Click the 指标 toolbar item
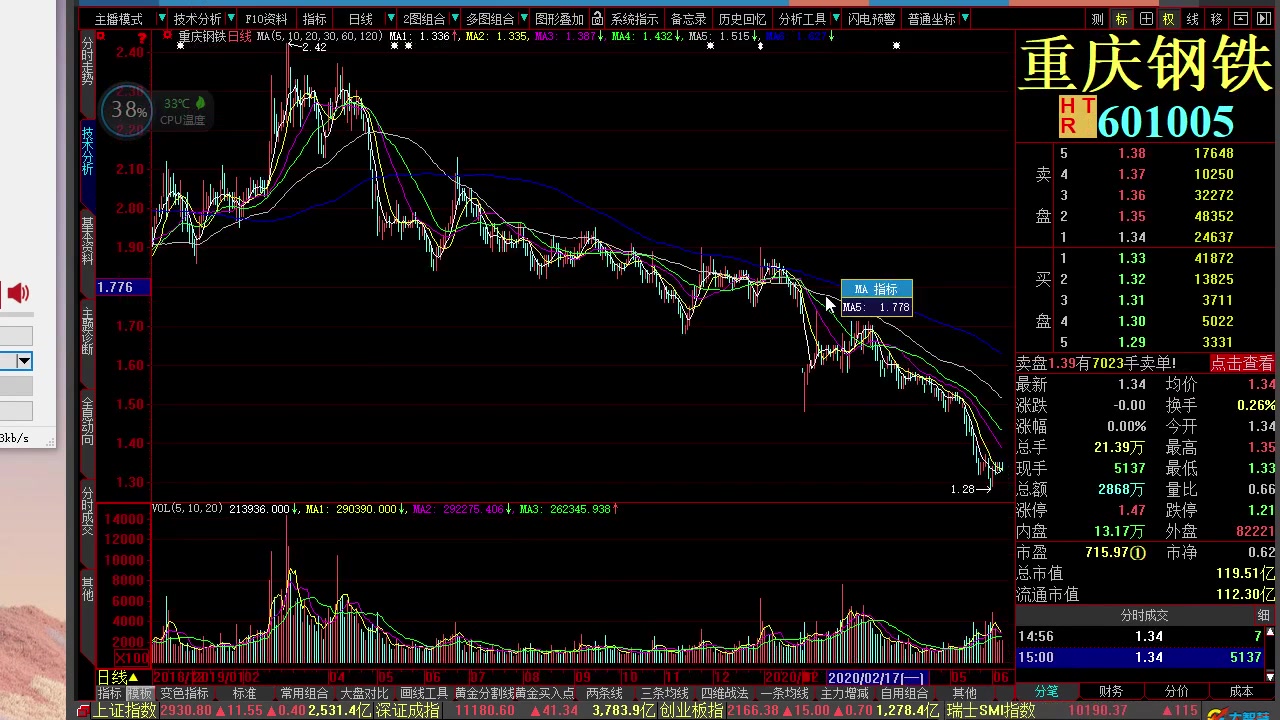This screenshot has height=720, width=1280. pos(315,19)
